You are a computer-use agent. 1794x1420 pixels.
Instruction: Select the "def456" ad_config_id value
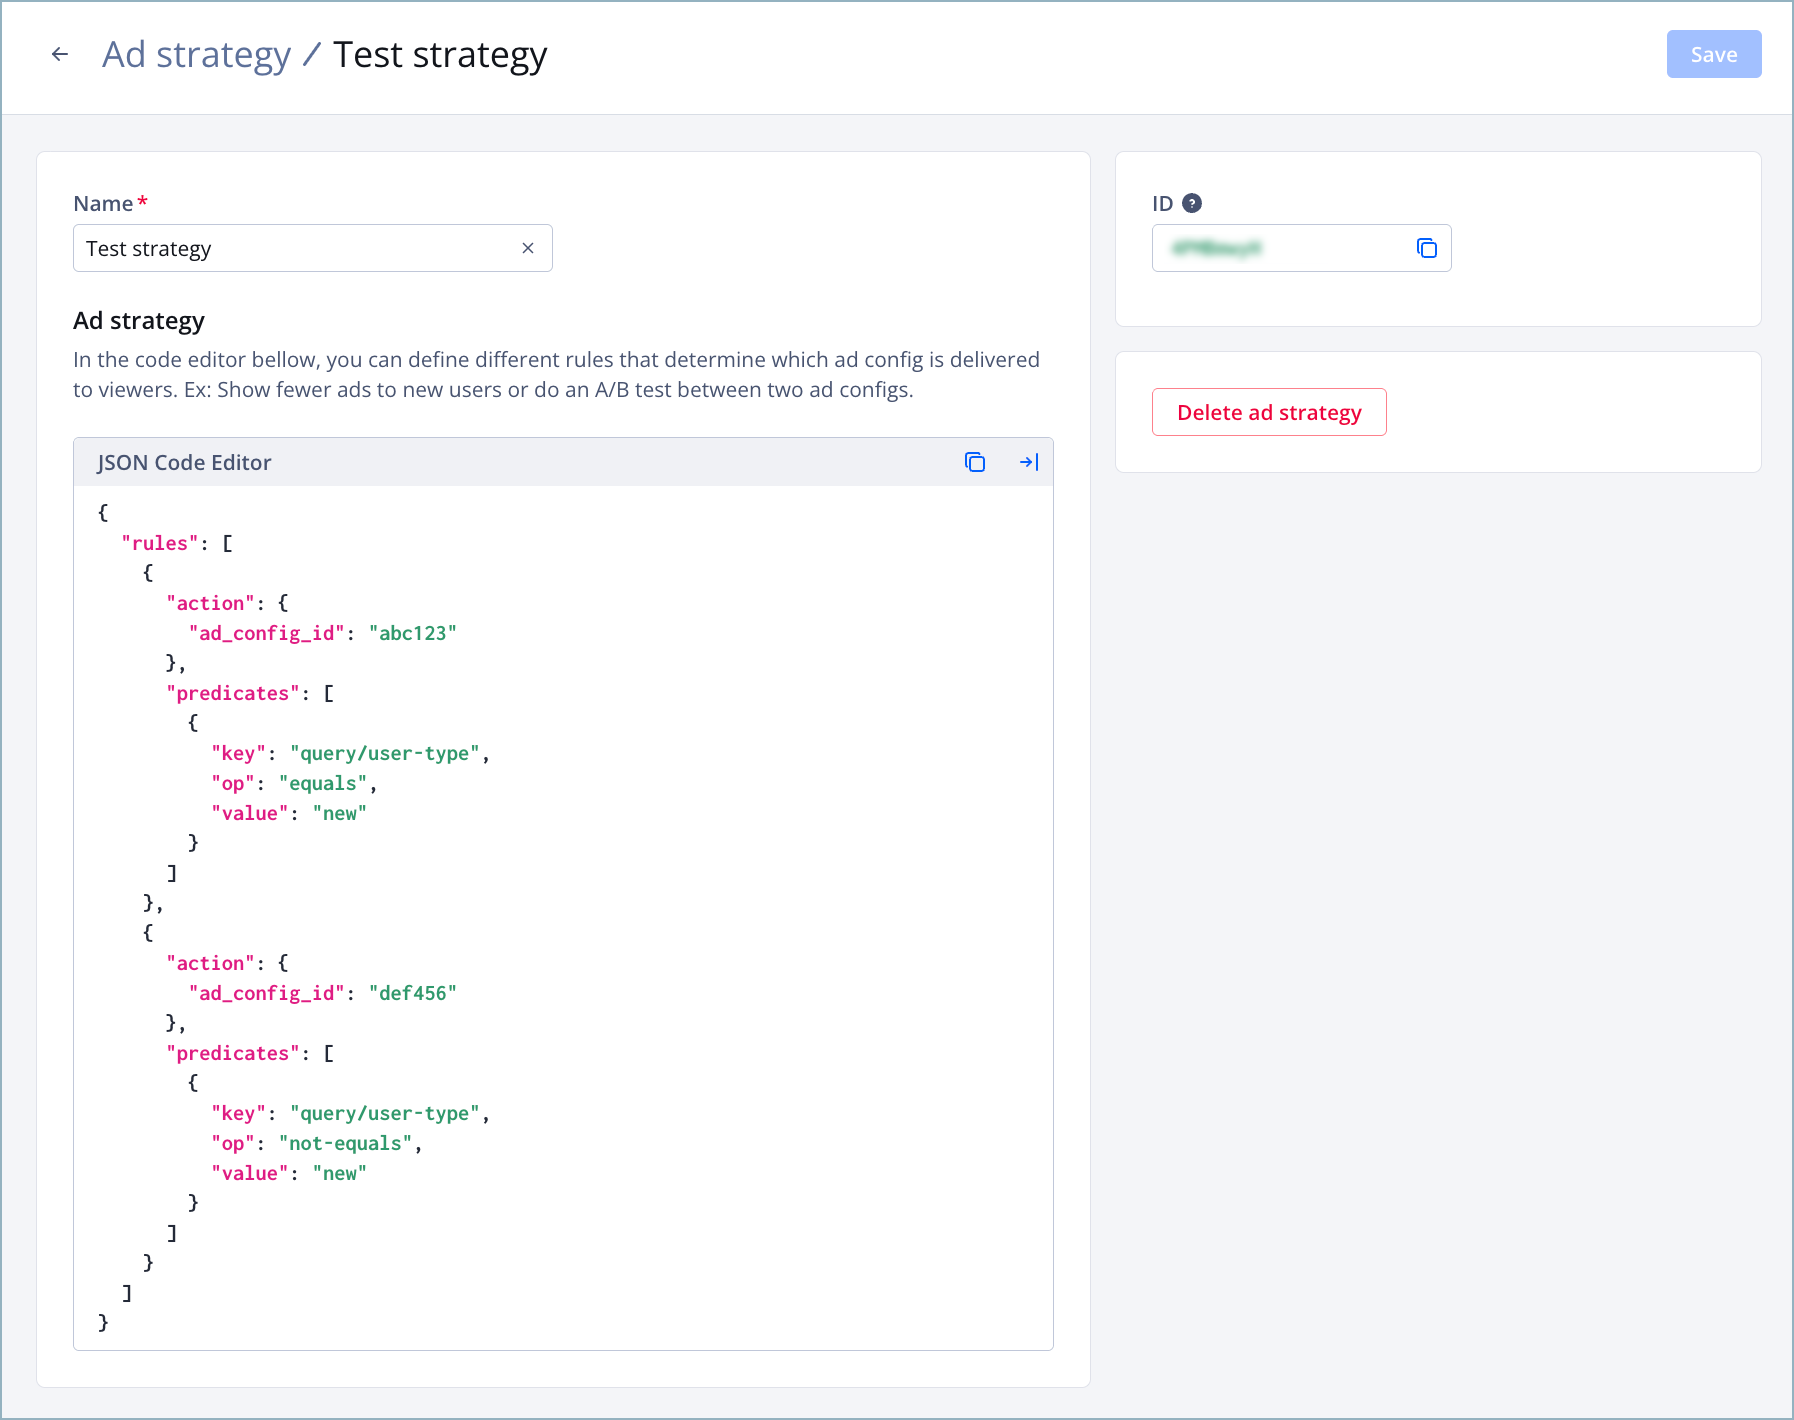point(413,992)
